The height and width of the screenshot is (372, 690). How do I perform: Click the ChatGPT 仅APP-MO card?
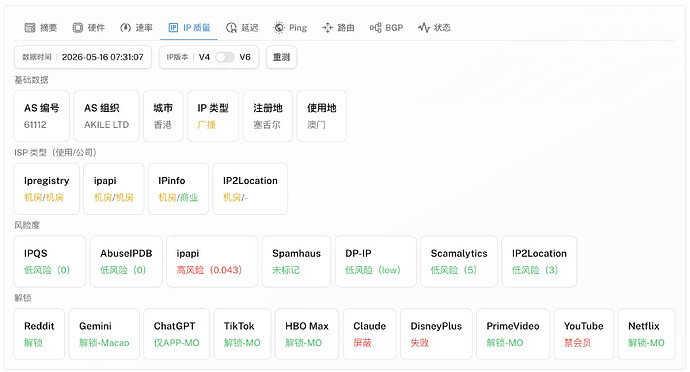point(176,334)
